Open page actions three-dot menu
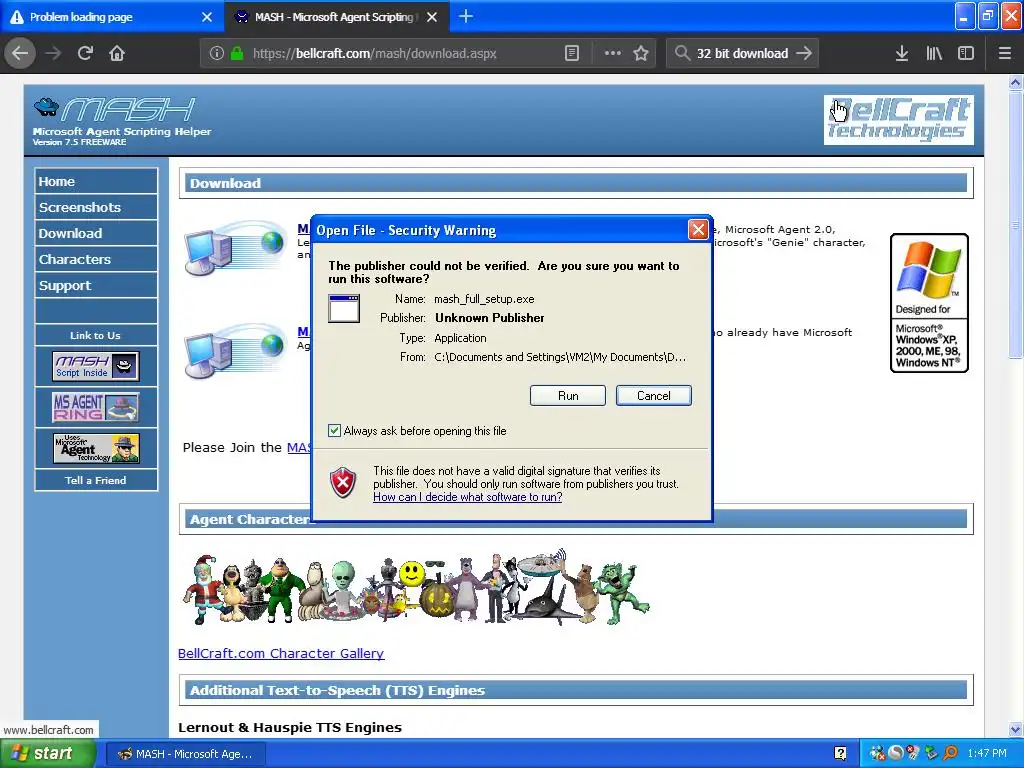 pos(613,53)
